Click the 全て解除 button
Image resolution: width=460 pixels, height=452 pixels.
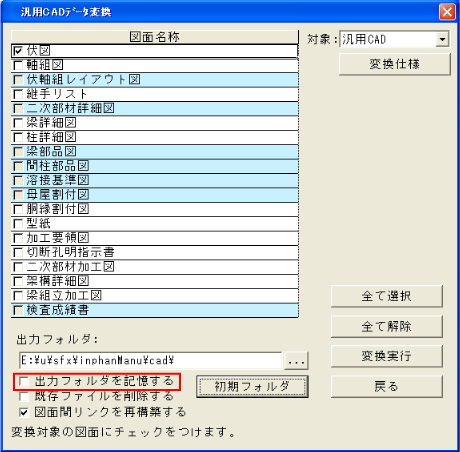(x=387, y=326)
